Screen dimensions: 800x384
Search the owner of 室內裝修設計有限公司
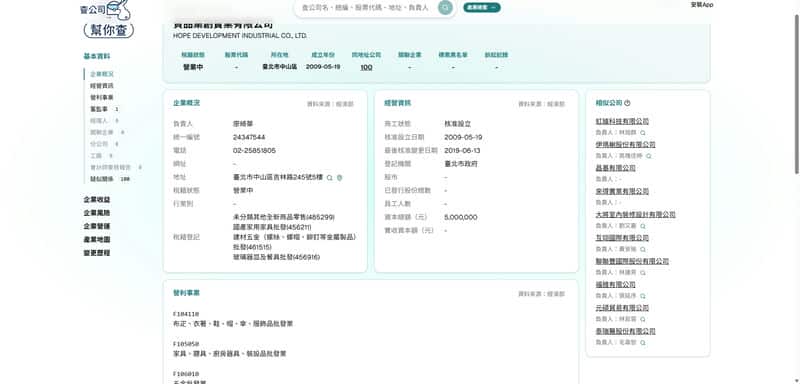click(x=642, y=226)
